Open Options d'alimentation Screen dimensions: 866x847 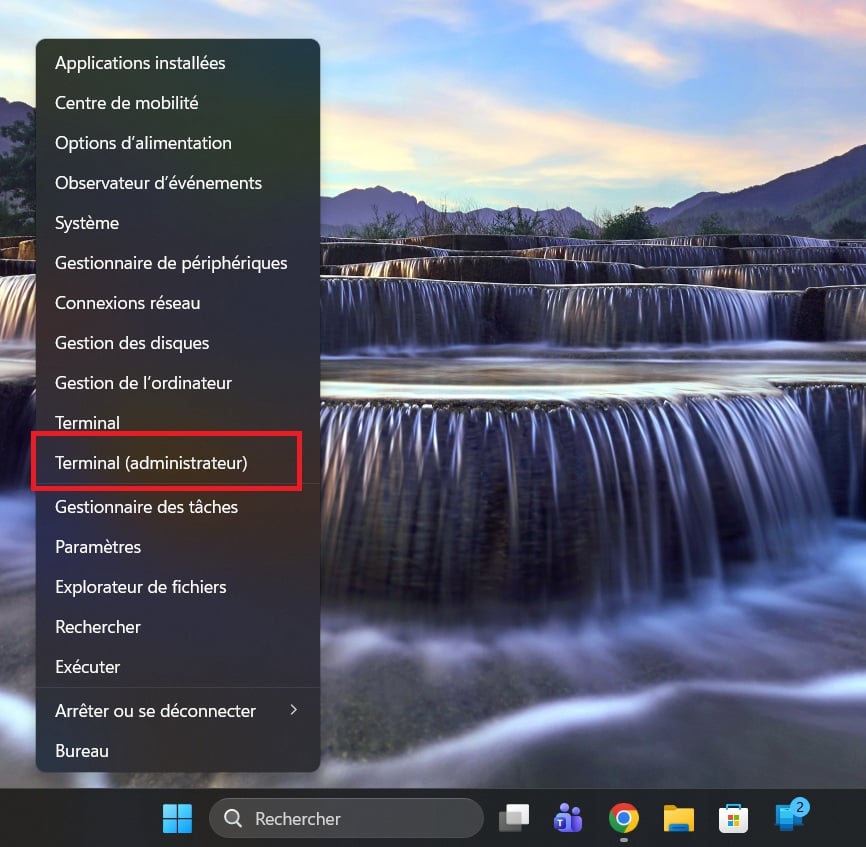point(143,143)
